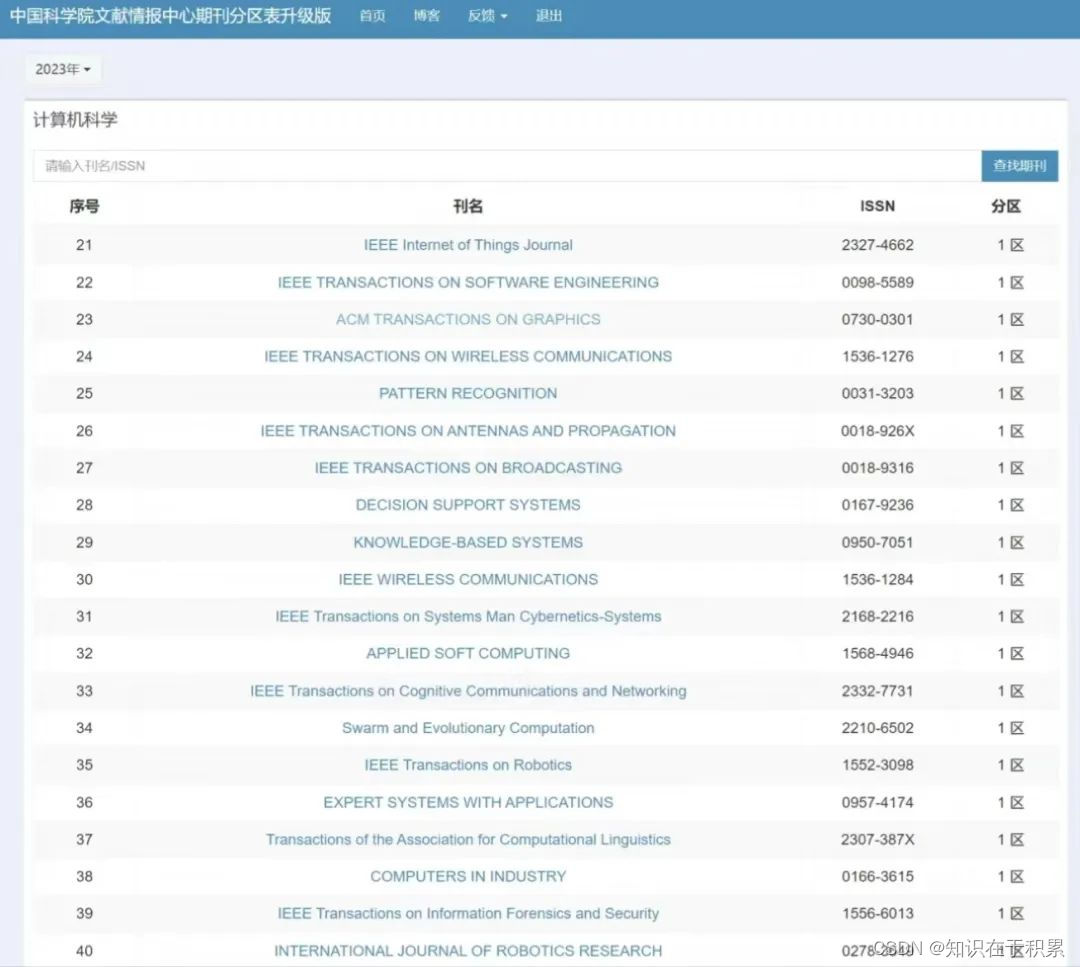The width and height of the screenshot is (1080, 967).
Task: Click 1区 in PATTERN RECOGNITION row
Action: click(1010, 393)
